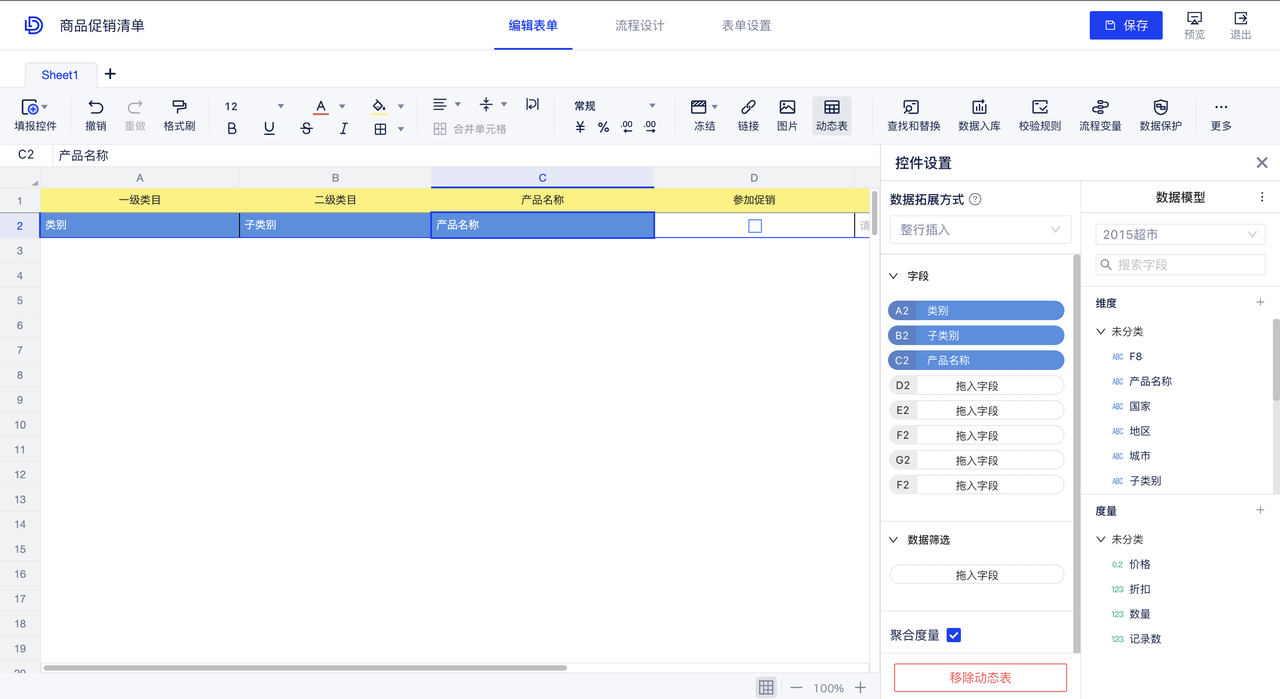This screenshot has width=1280, height=699.
Task: Click the Freeze (冻结) panes icon
Action: (699, 107)
